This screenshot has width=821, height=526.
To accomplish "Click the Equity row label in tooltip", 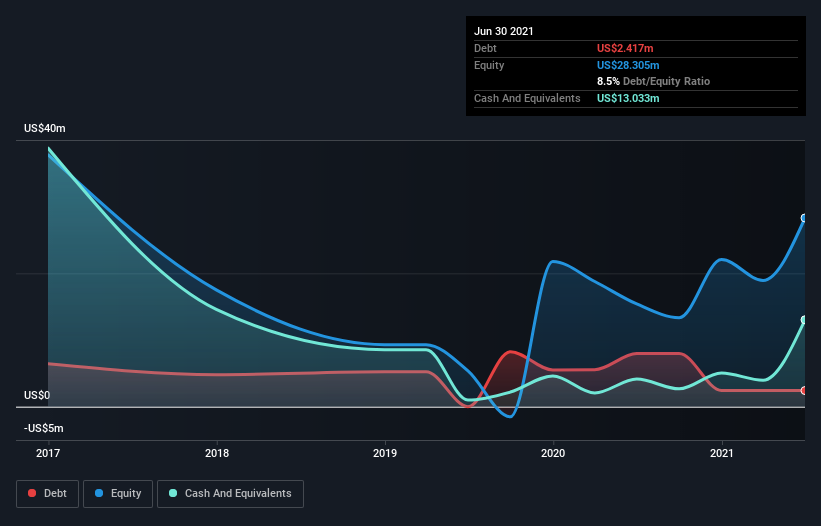I will (489, 65).
